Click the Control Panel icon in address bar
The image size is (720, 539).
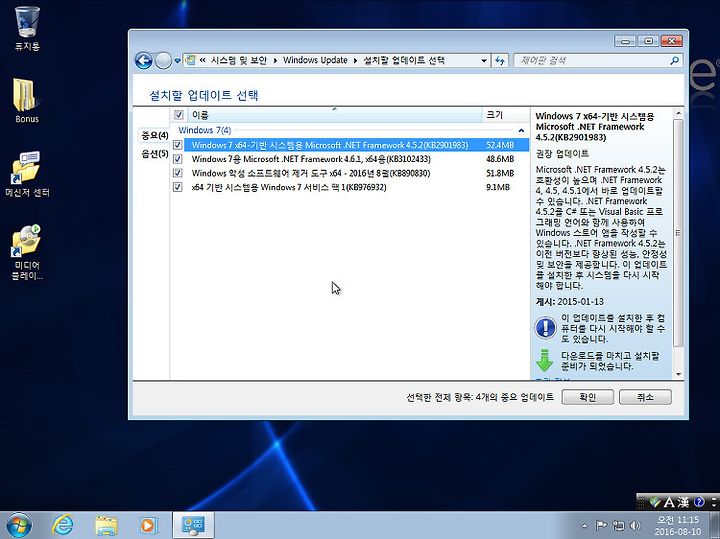(x=191, y=60)
